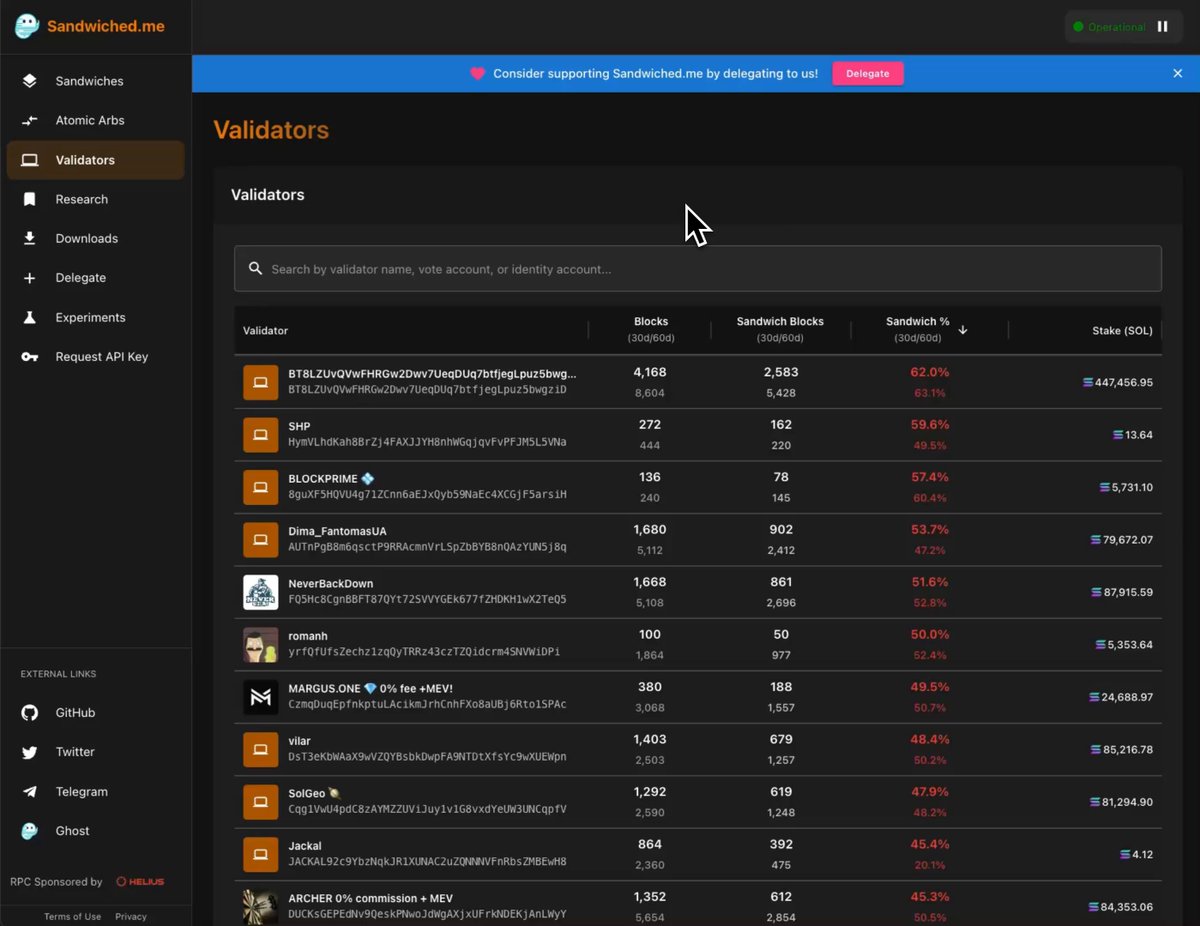Open the Helius sponsor logo

tap(140, 882)
